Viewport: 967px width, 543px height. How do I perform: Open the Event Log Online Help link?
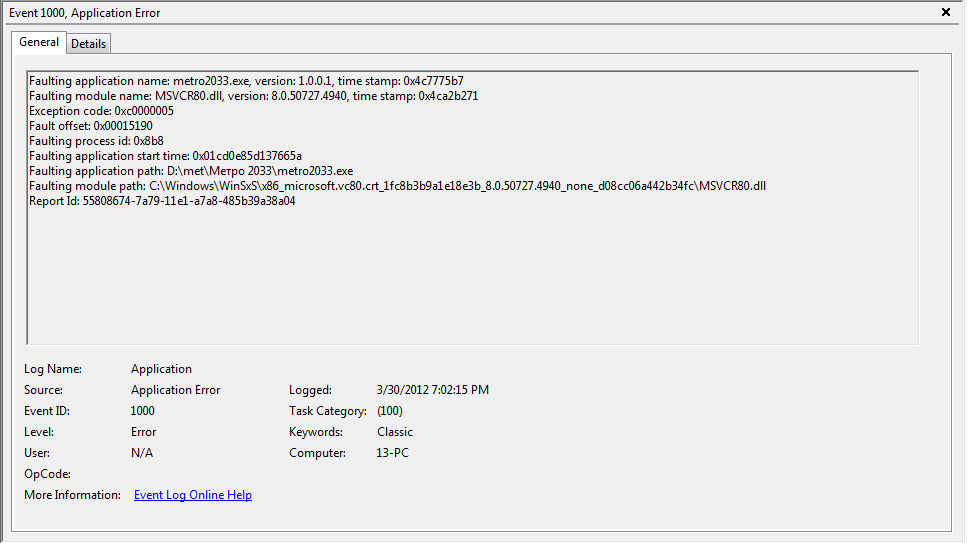192,495
